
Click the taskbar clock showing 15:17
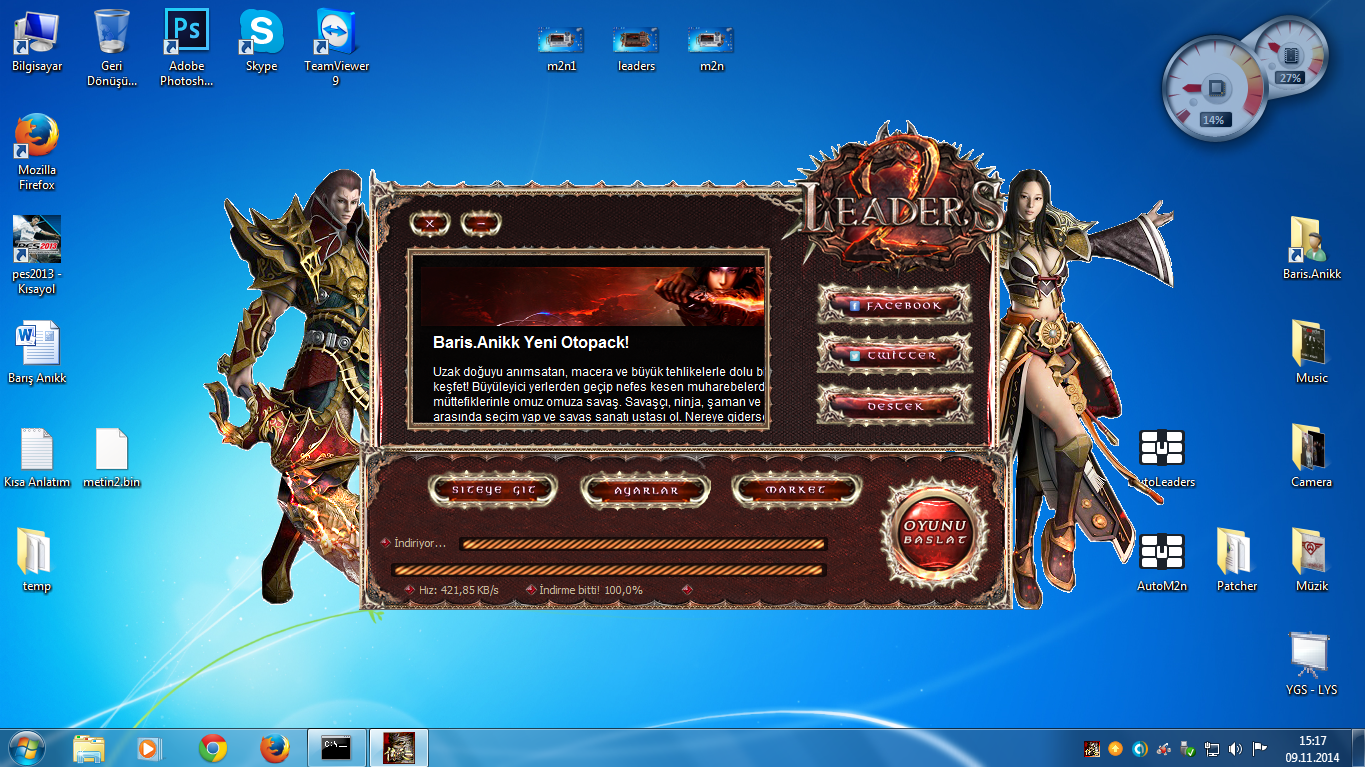point(1313,749)
